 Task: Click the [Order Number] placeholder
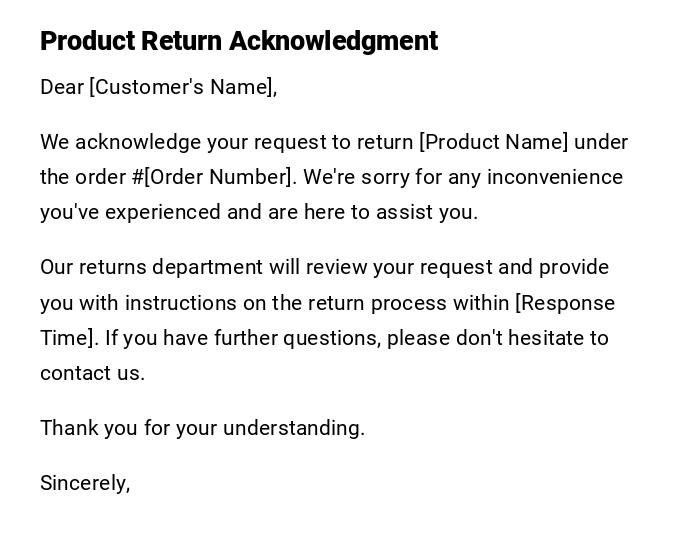pos(220,177)
